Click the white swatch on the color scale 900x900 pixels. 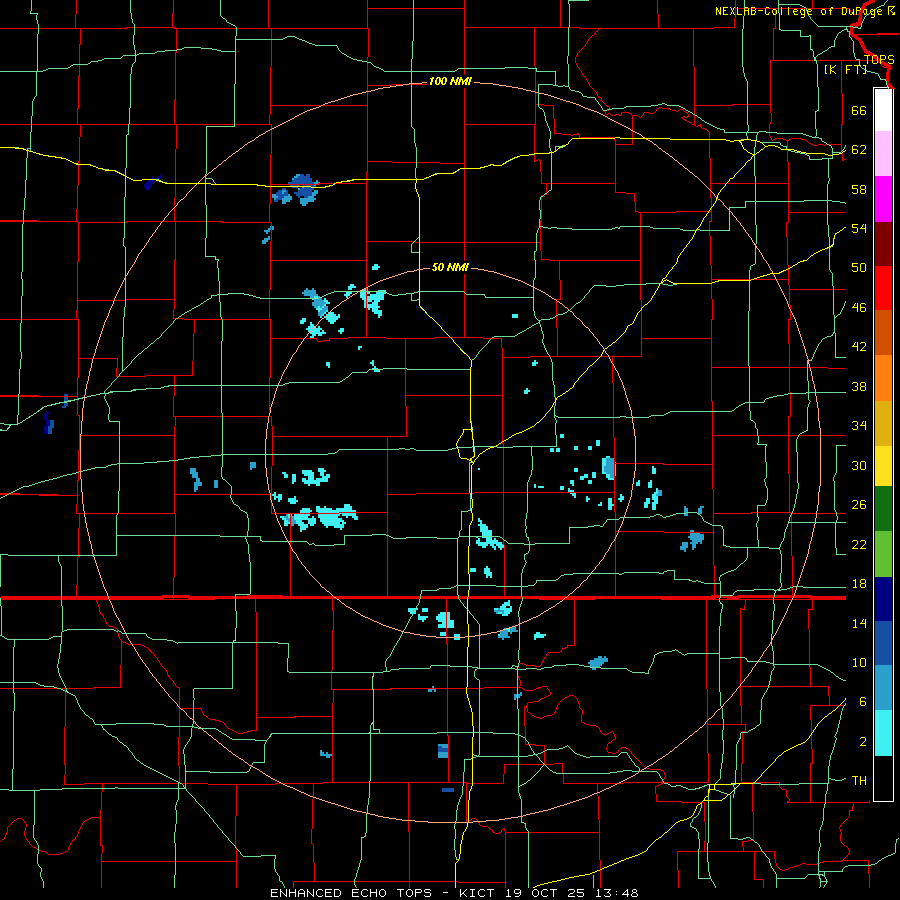pos(883,110)
